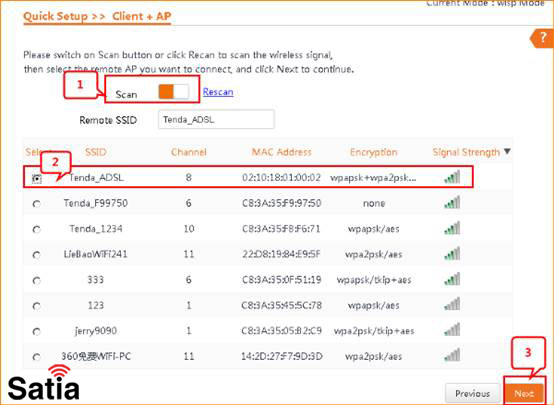Screen dimensions: 554x405
Task: Click the Encryption column header
Action: click(373, 152)
